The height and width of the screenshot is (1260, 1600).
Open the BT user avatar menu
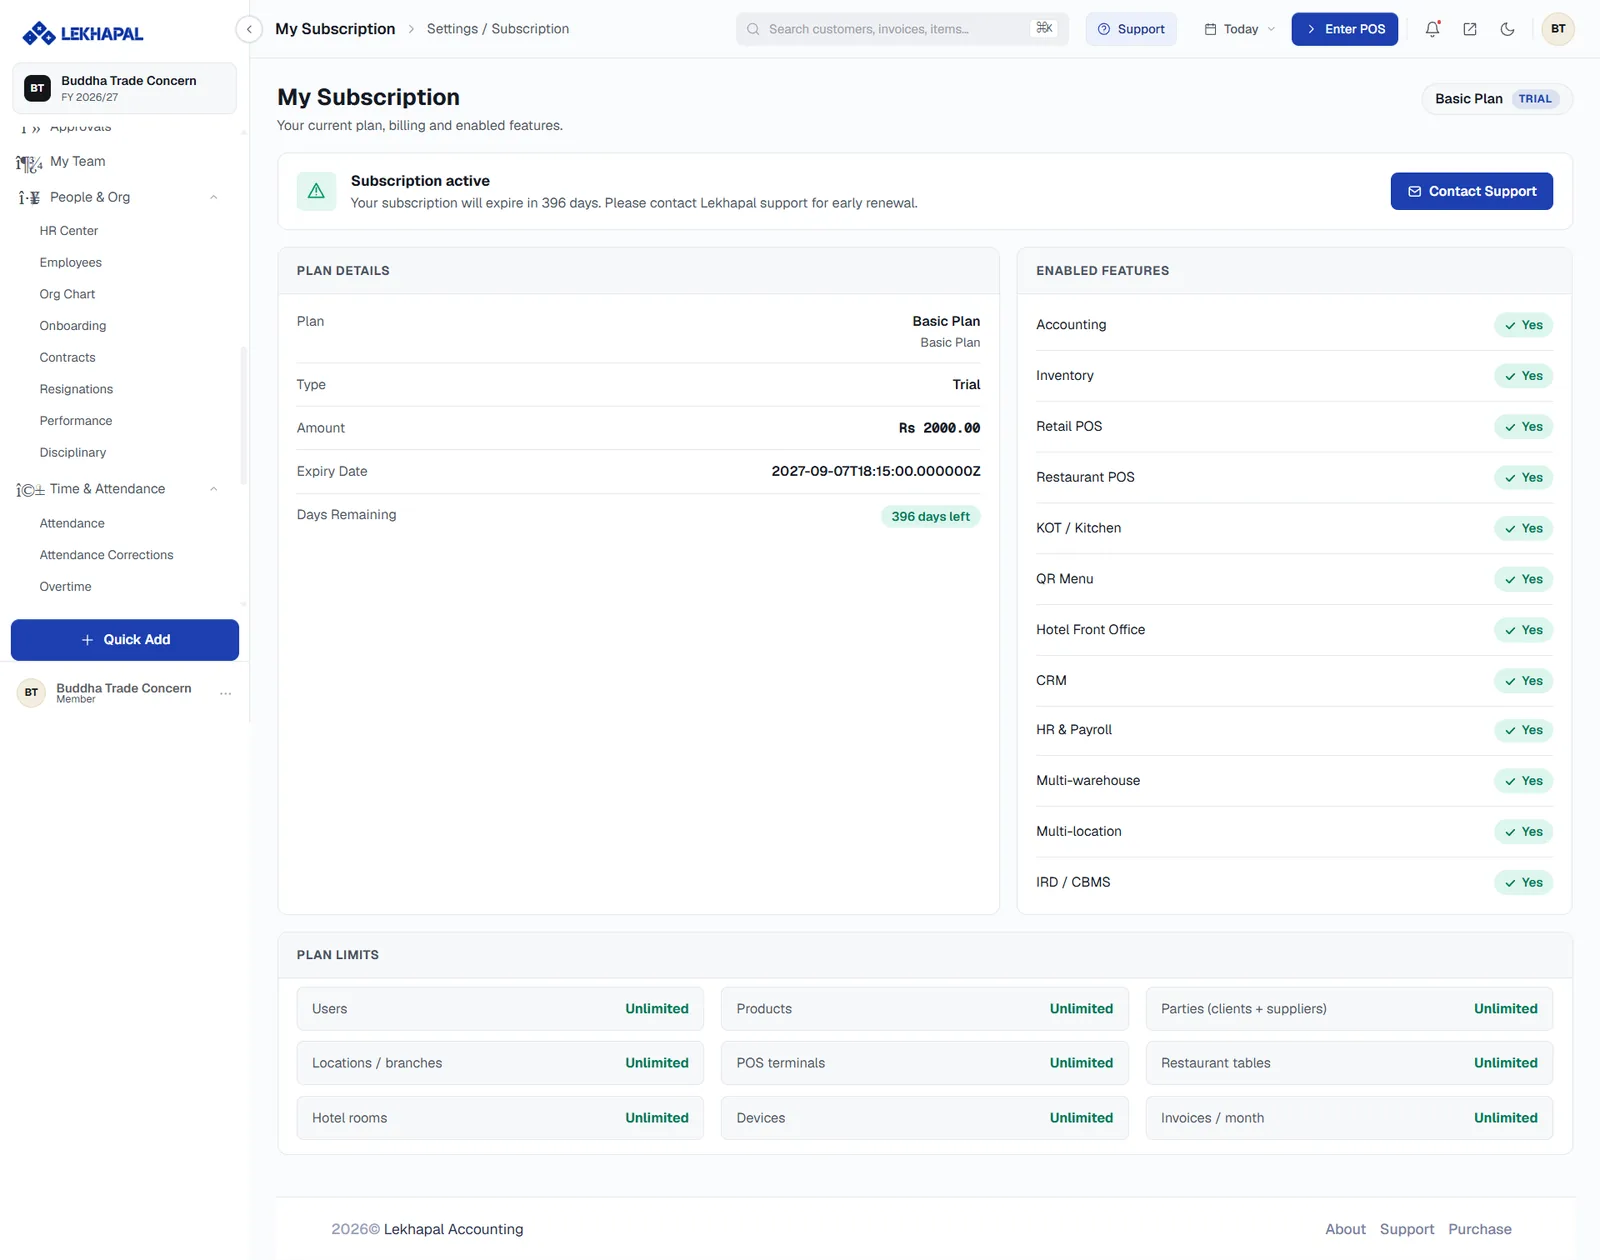1558,29
